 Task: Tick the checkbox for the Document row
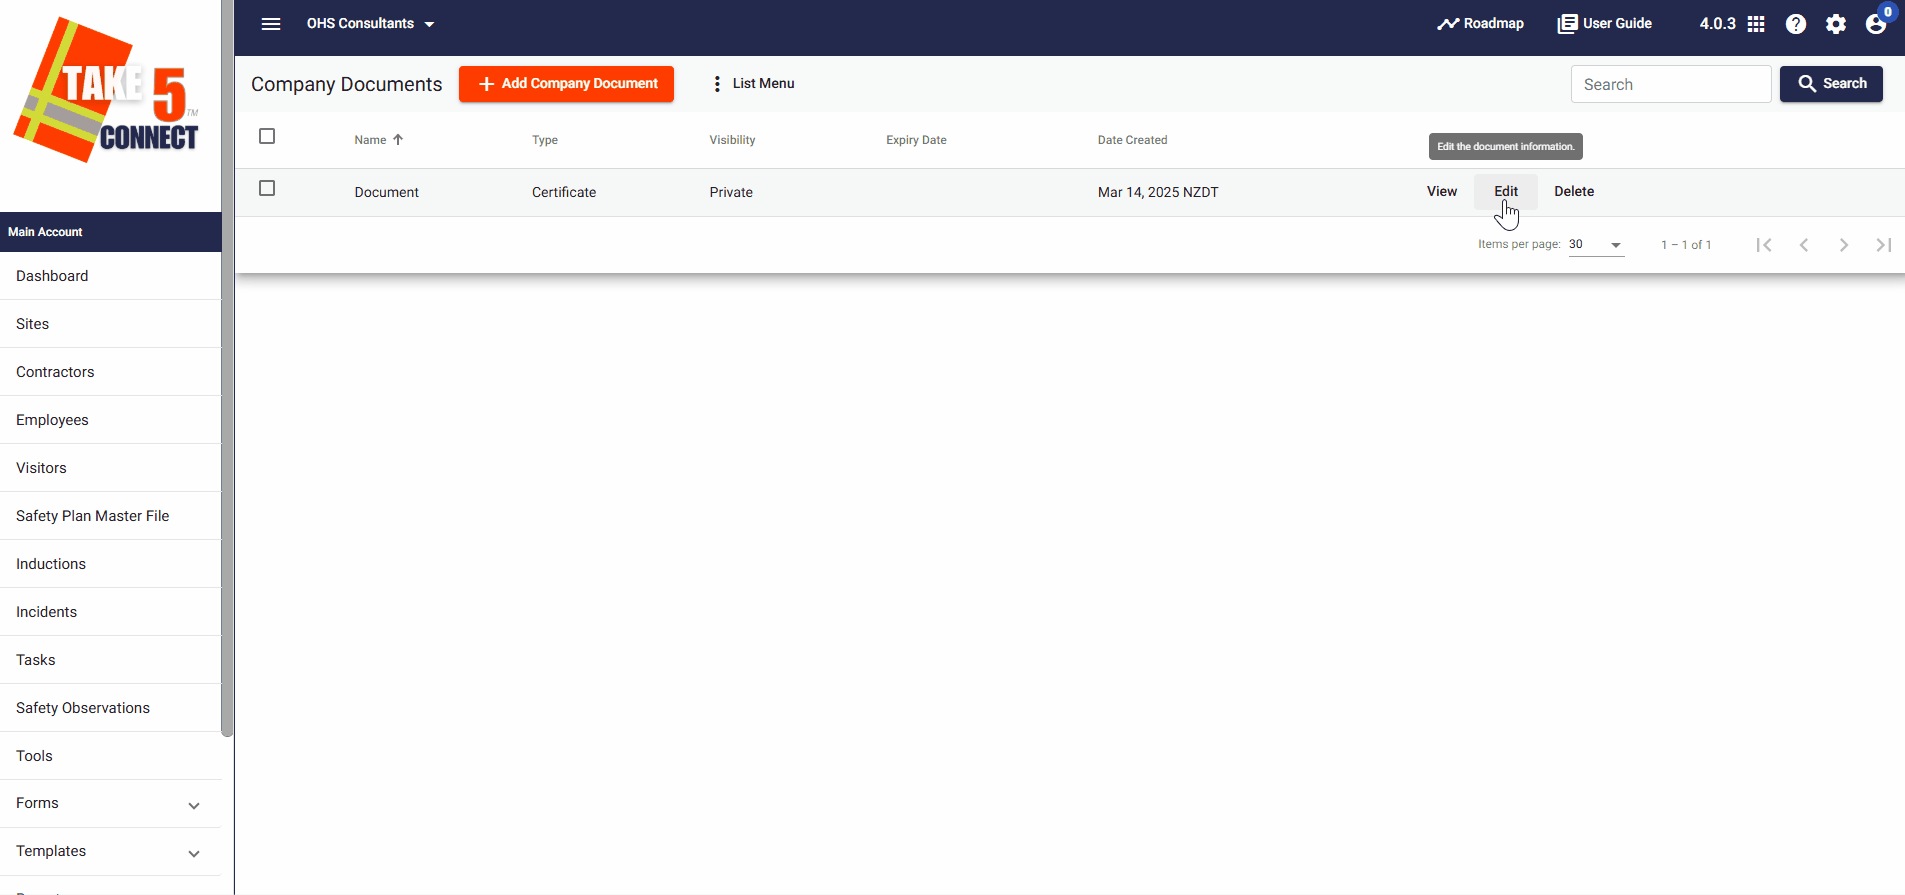pyautogui.click(x=267, y=188)
